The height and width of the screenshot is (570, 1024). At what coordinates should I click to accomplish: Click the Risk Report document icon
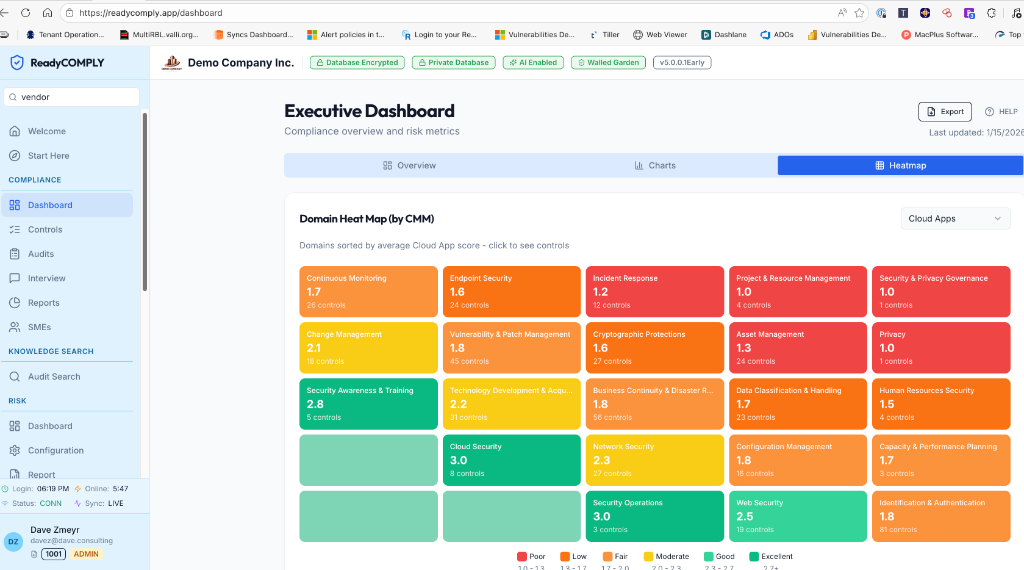[14, 474]
